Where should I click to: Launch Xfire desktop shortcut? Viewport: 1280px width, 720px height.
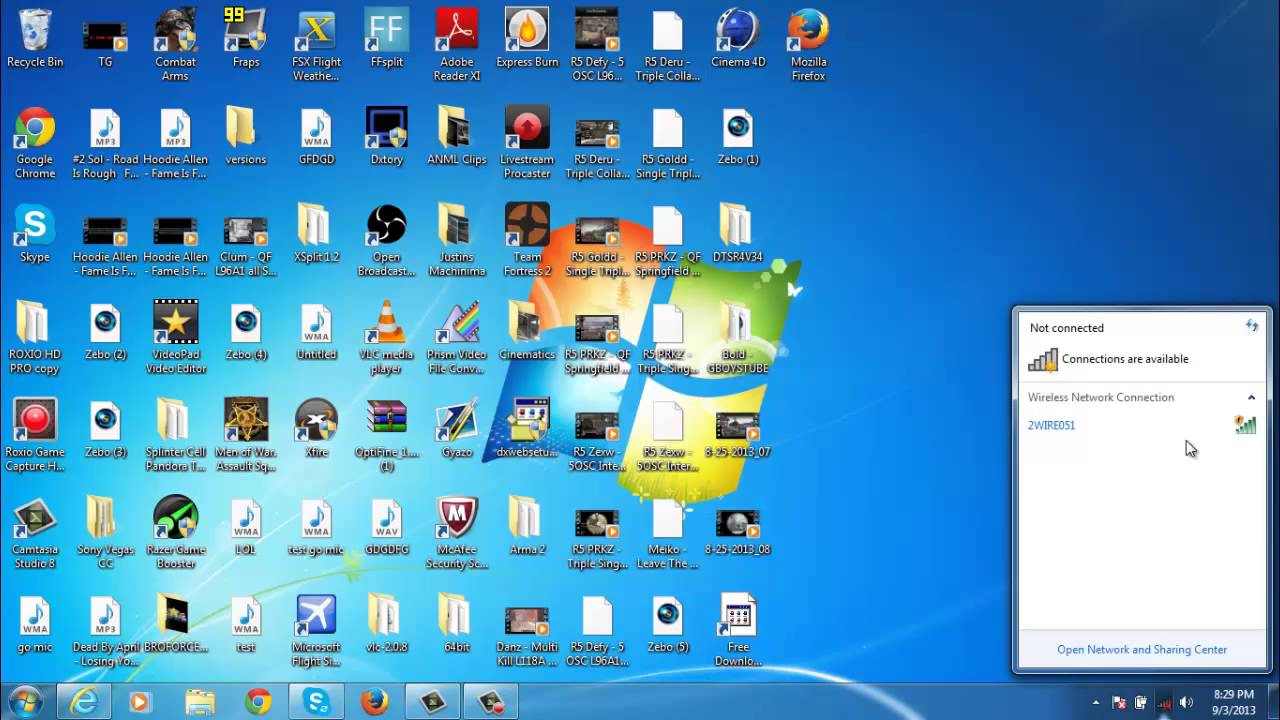pos(316,430)
